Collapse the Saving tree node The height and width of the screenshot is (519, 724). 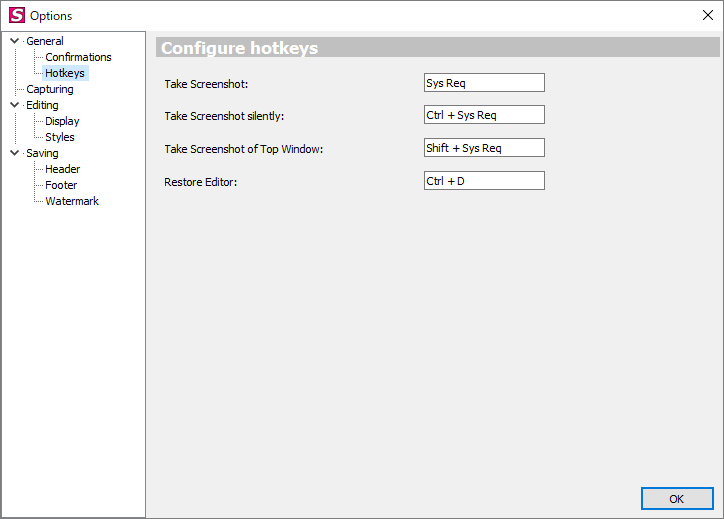click(14, 153)
